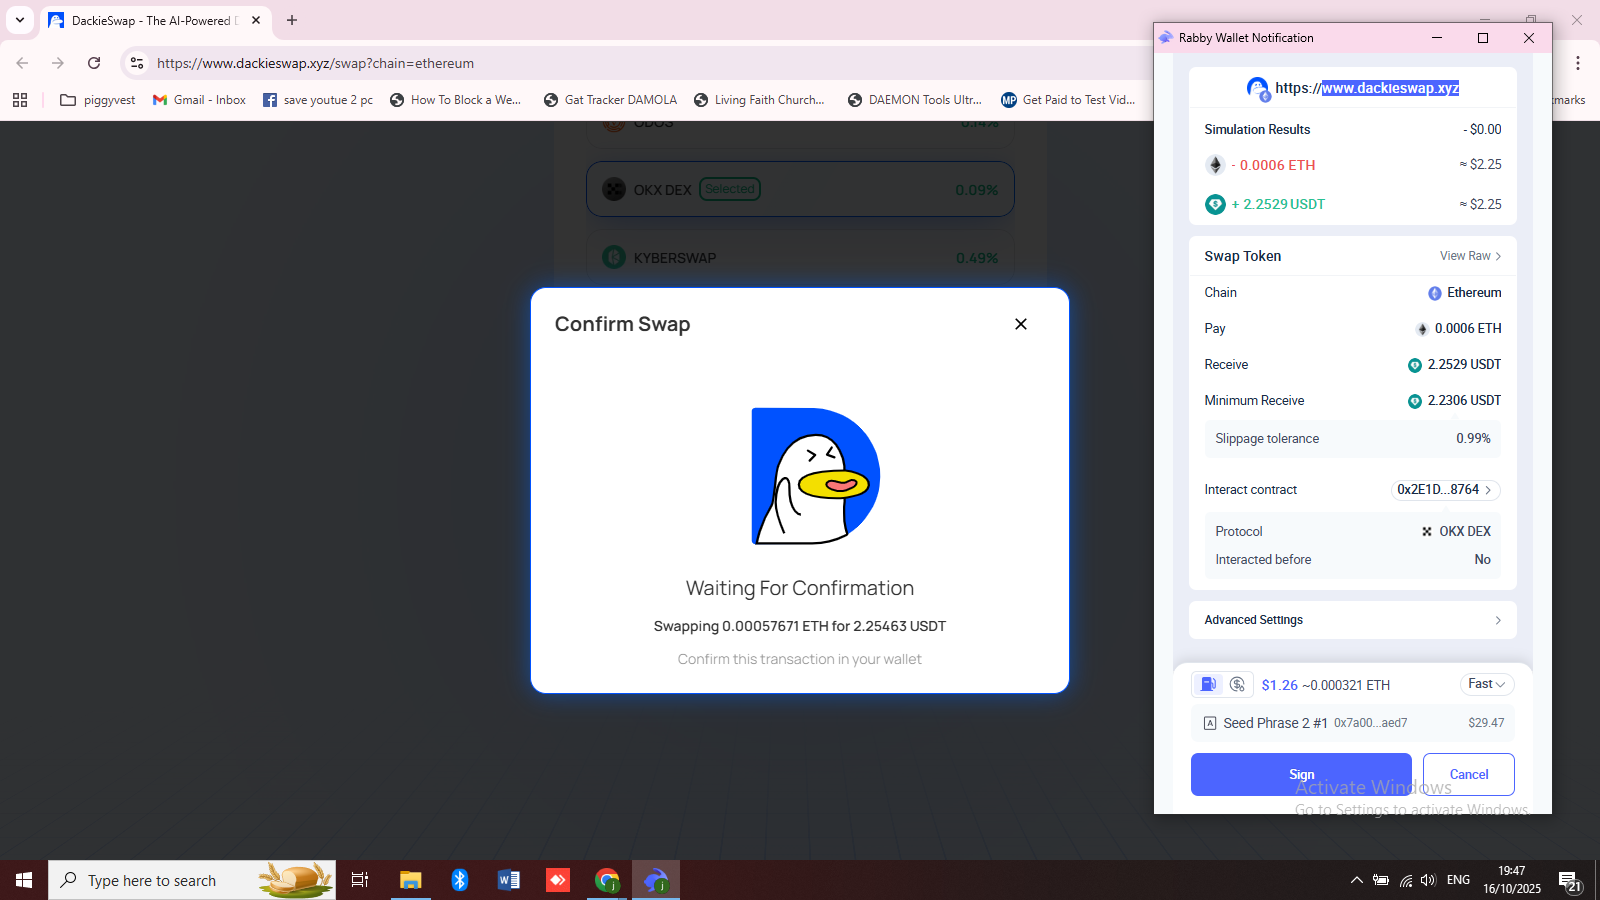Click the DackieSwap duck logo image
Viewport: 1600px width, 900px height.
[815, 476]
